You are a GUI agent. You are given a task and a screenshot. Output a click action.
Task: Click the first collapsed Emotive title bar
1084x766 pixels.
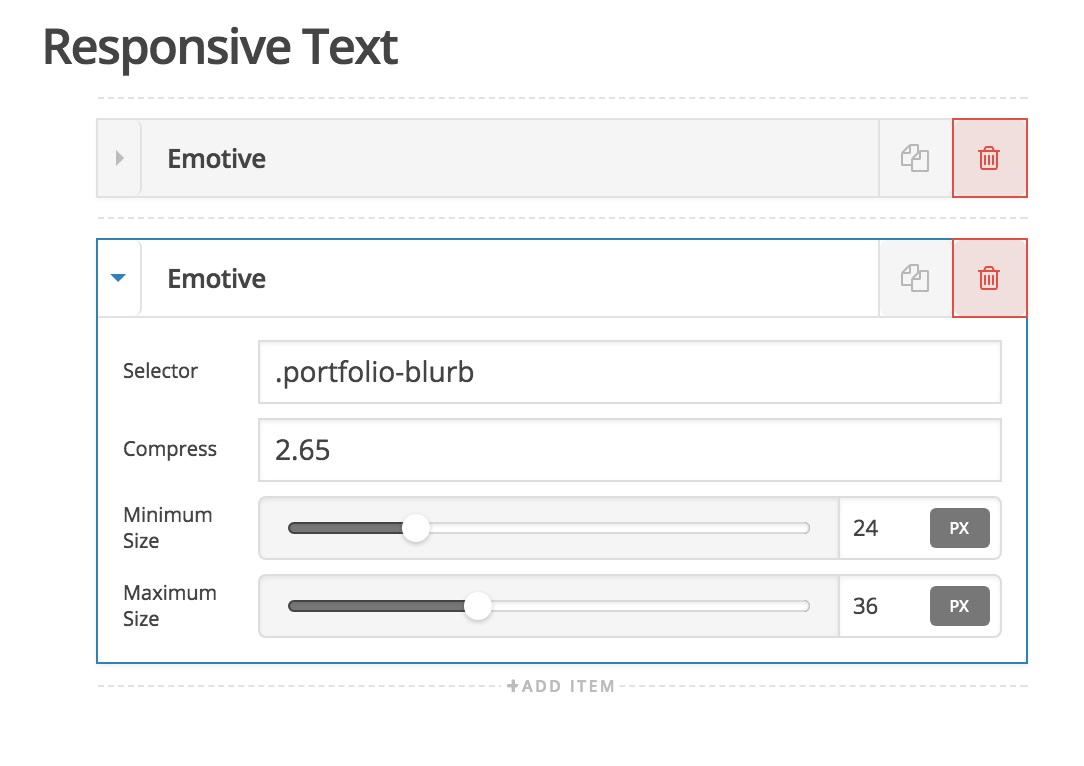click(x=510, y=158)
